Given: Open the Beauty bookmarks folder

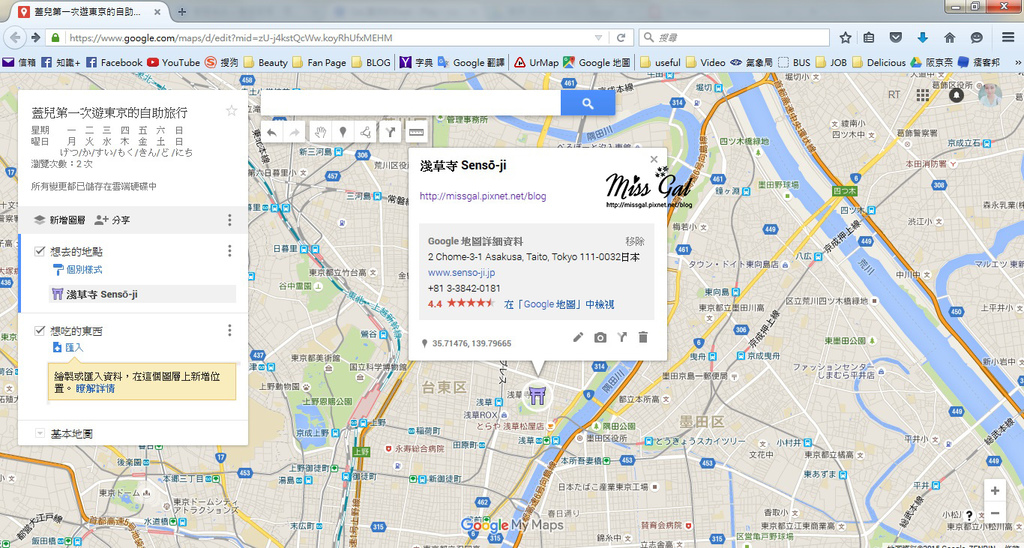Looking at the screenshot, I should point(265,63).
